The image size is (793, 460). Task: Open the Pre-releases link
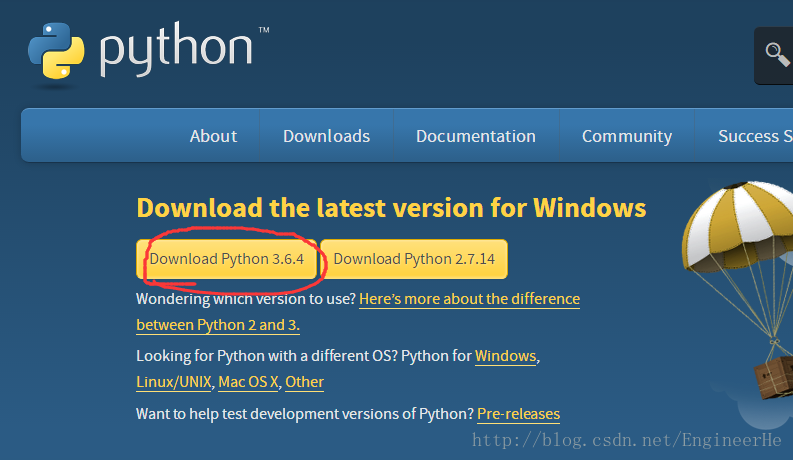pos(518,414)
